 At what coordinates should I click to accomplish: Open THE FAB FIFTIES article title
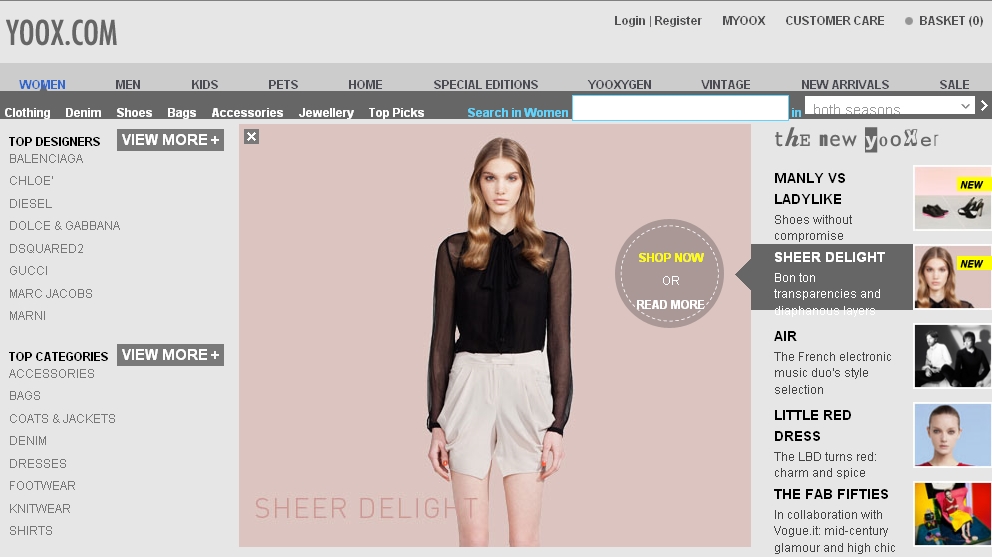coord(831,494)
